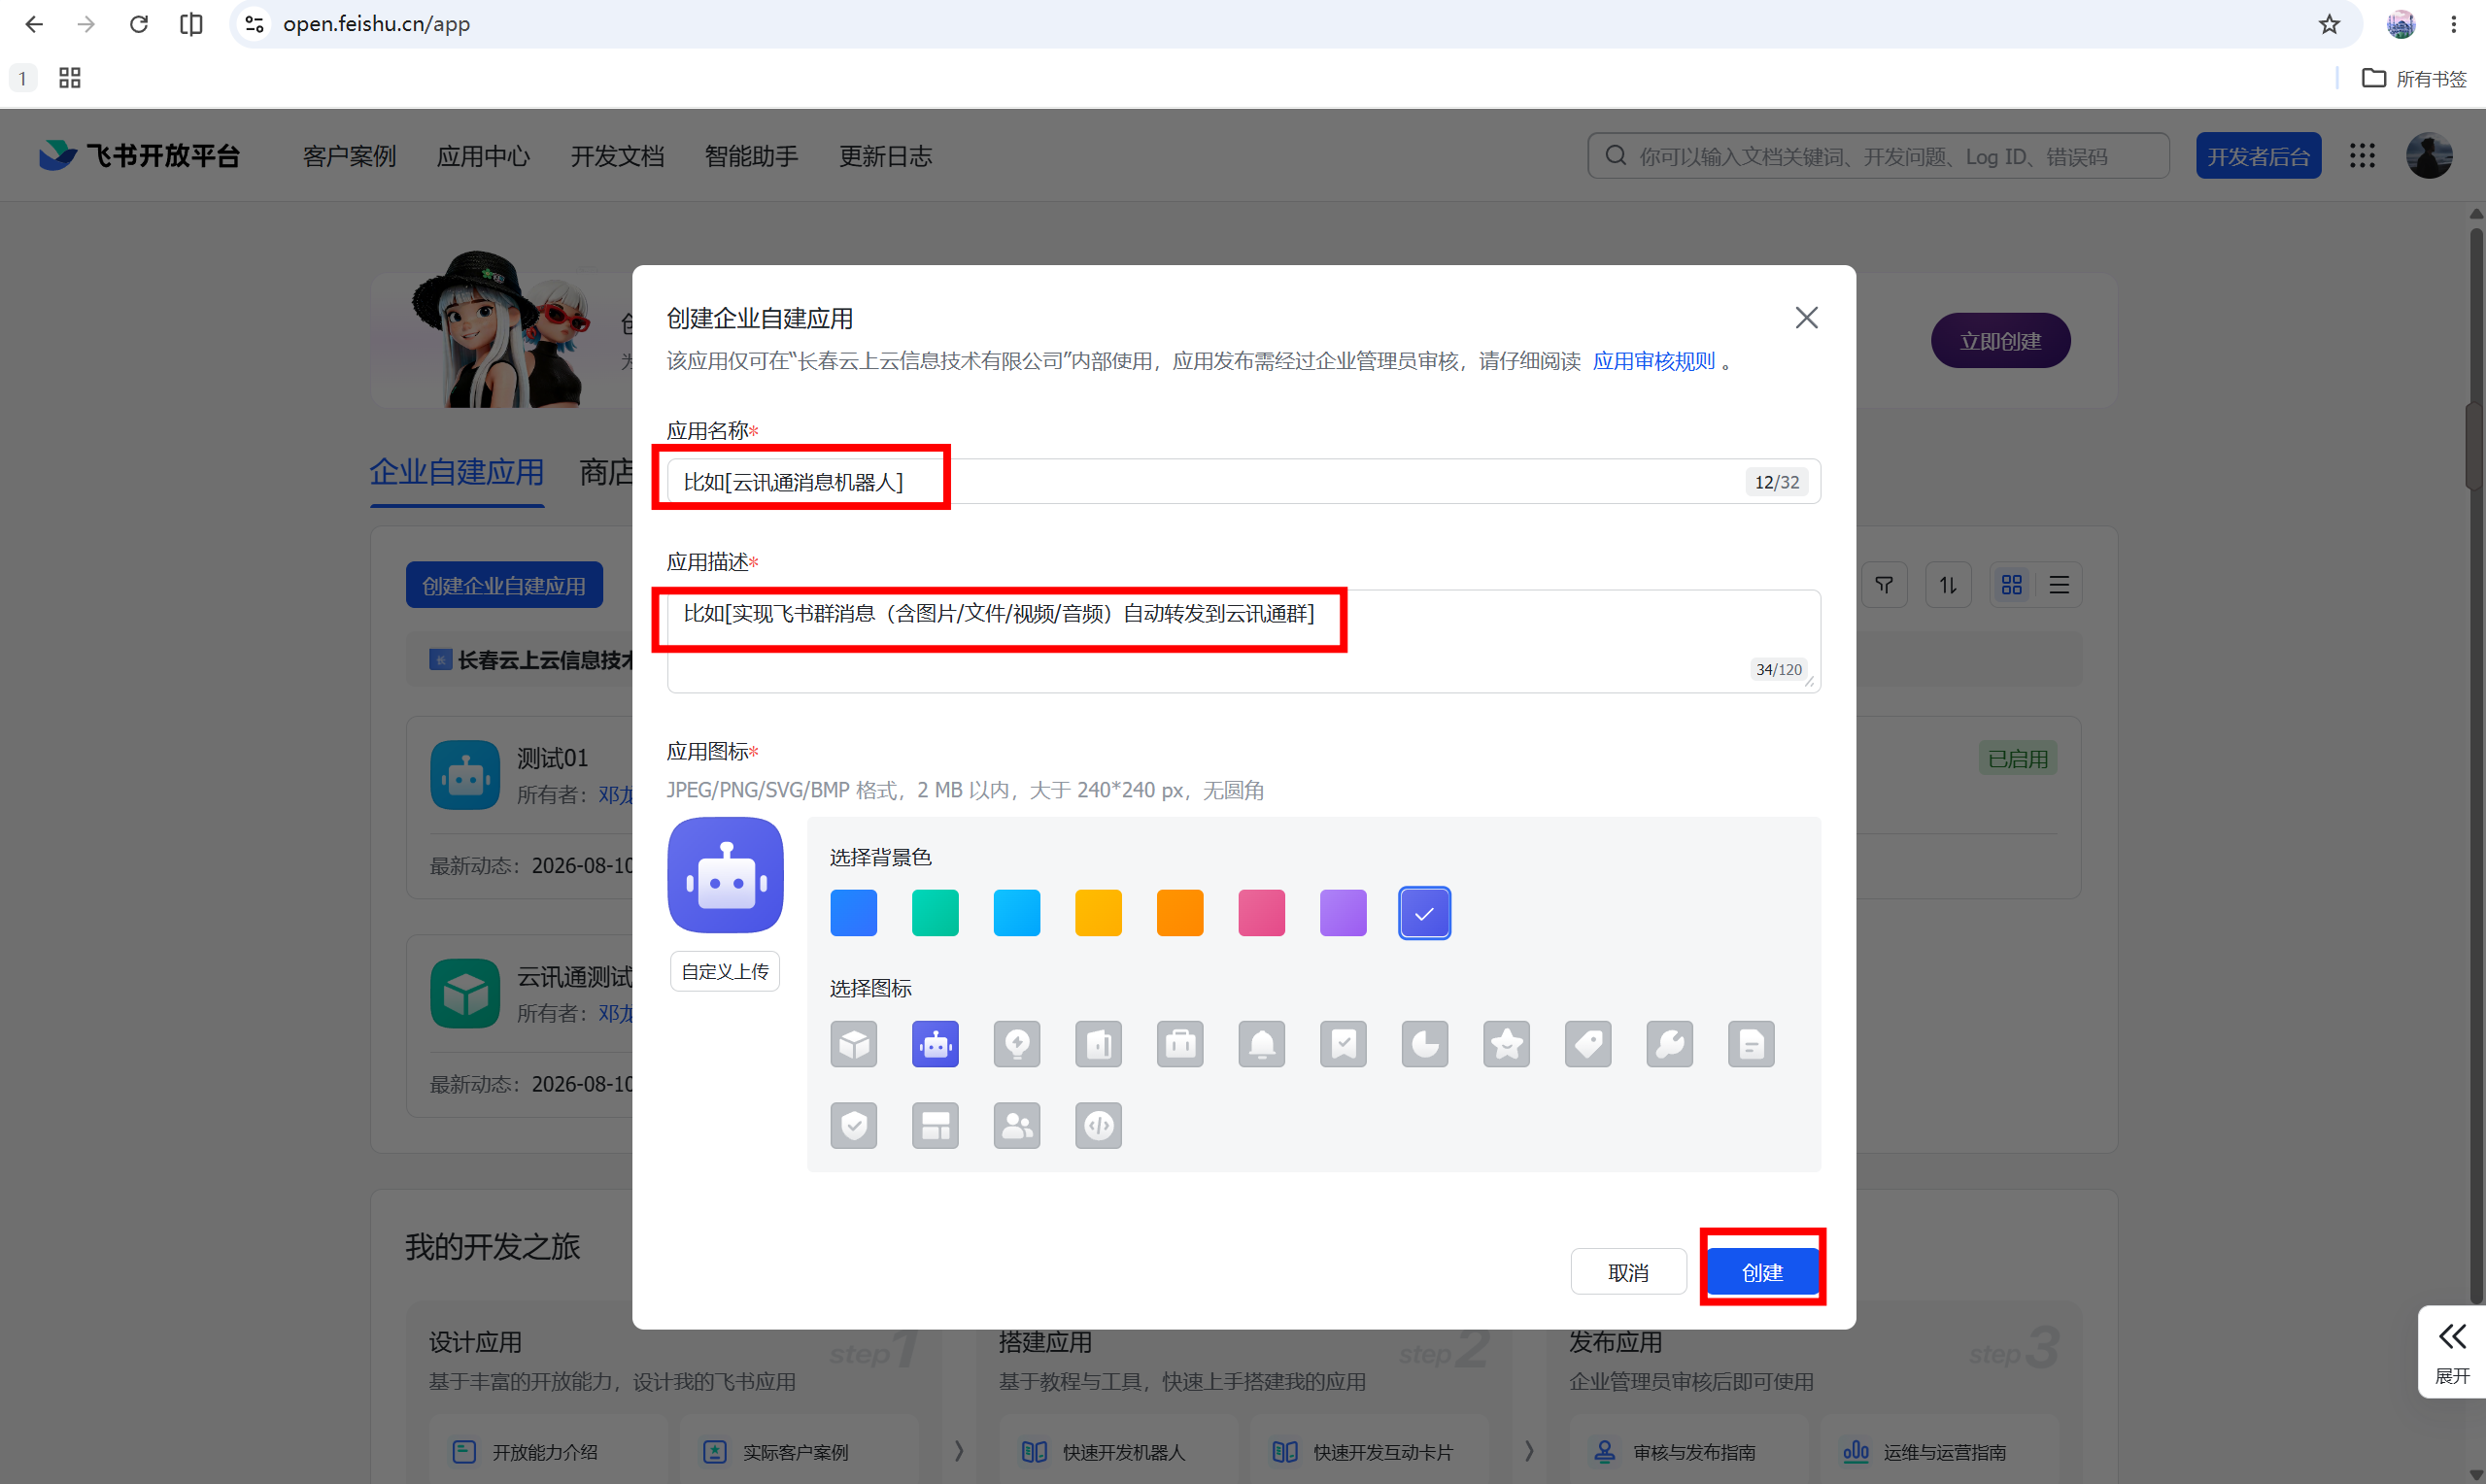The width and height of the screenshot is (2486, 1484).
Task: Switch app list to grid view
Action: coord(2012,585)
